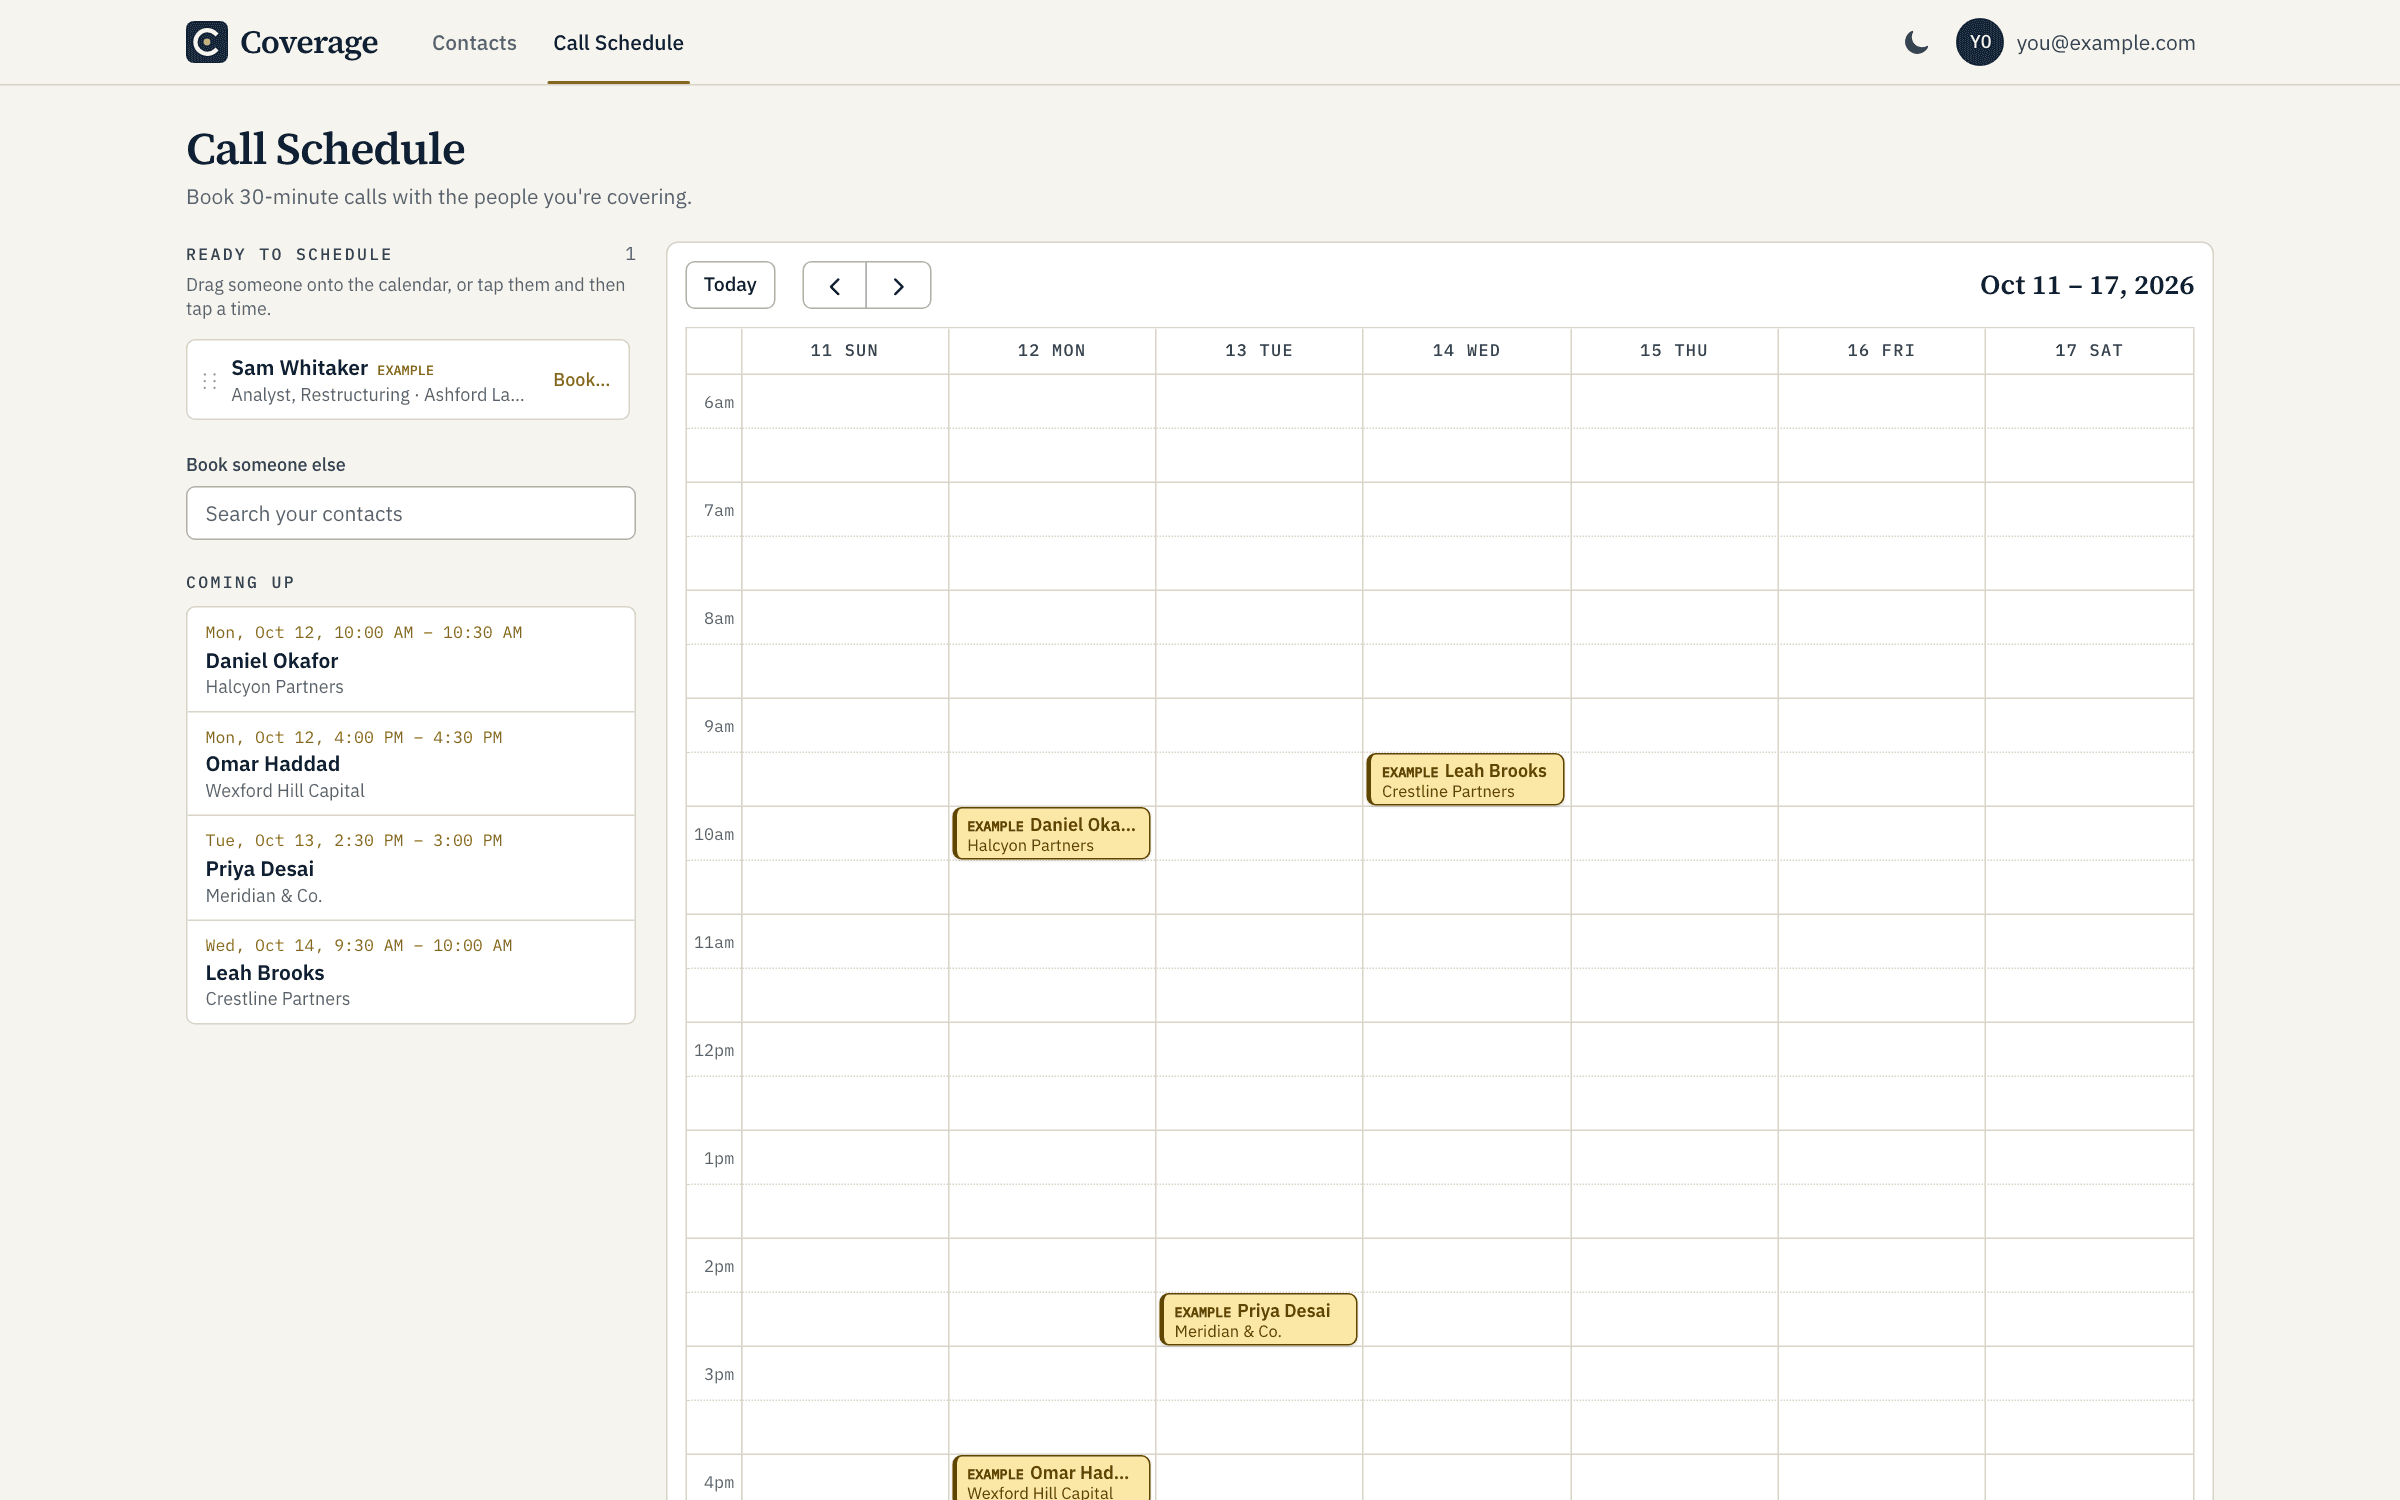Open Omar Haddad upcoming call
Image resolution: width=2400 pixels, height=1500 pixels.
pyautogui.click(x=410, y=764)
